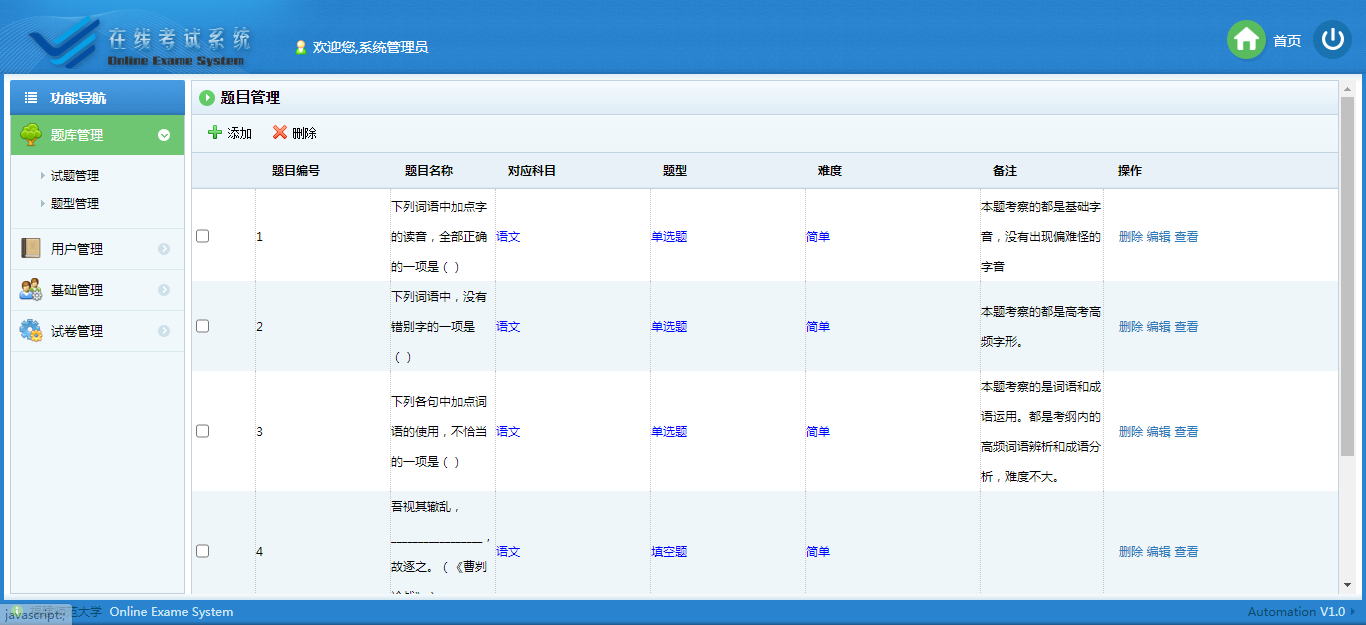
Task: Expand the 试卷管理 section arrow
Action: pos(164,331)
